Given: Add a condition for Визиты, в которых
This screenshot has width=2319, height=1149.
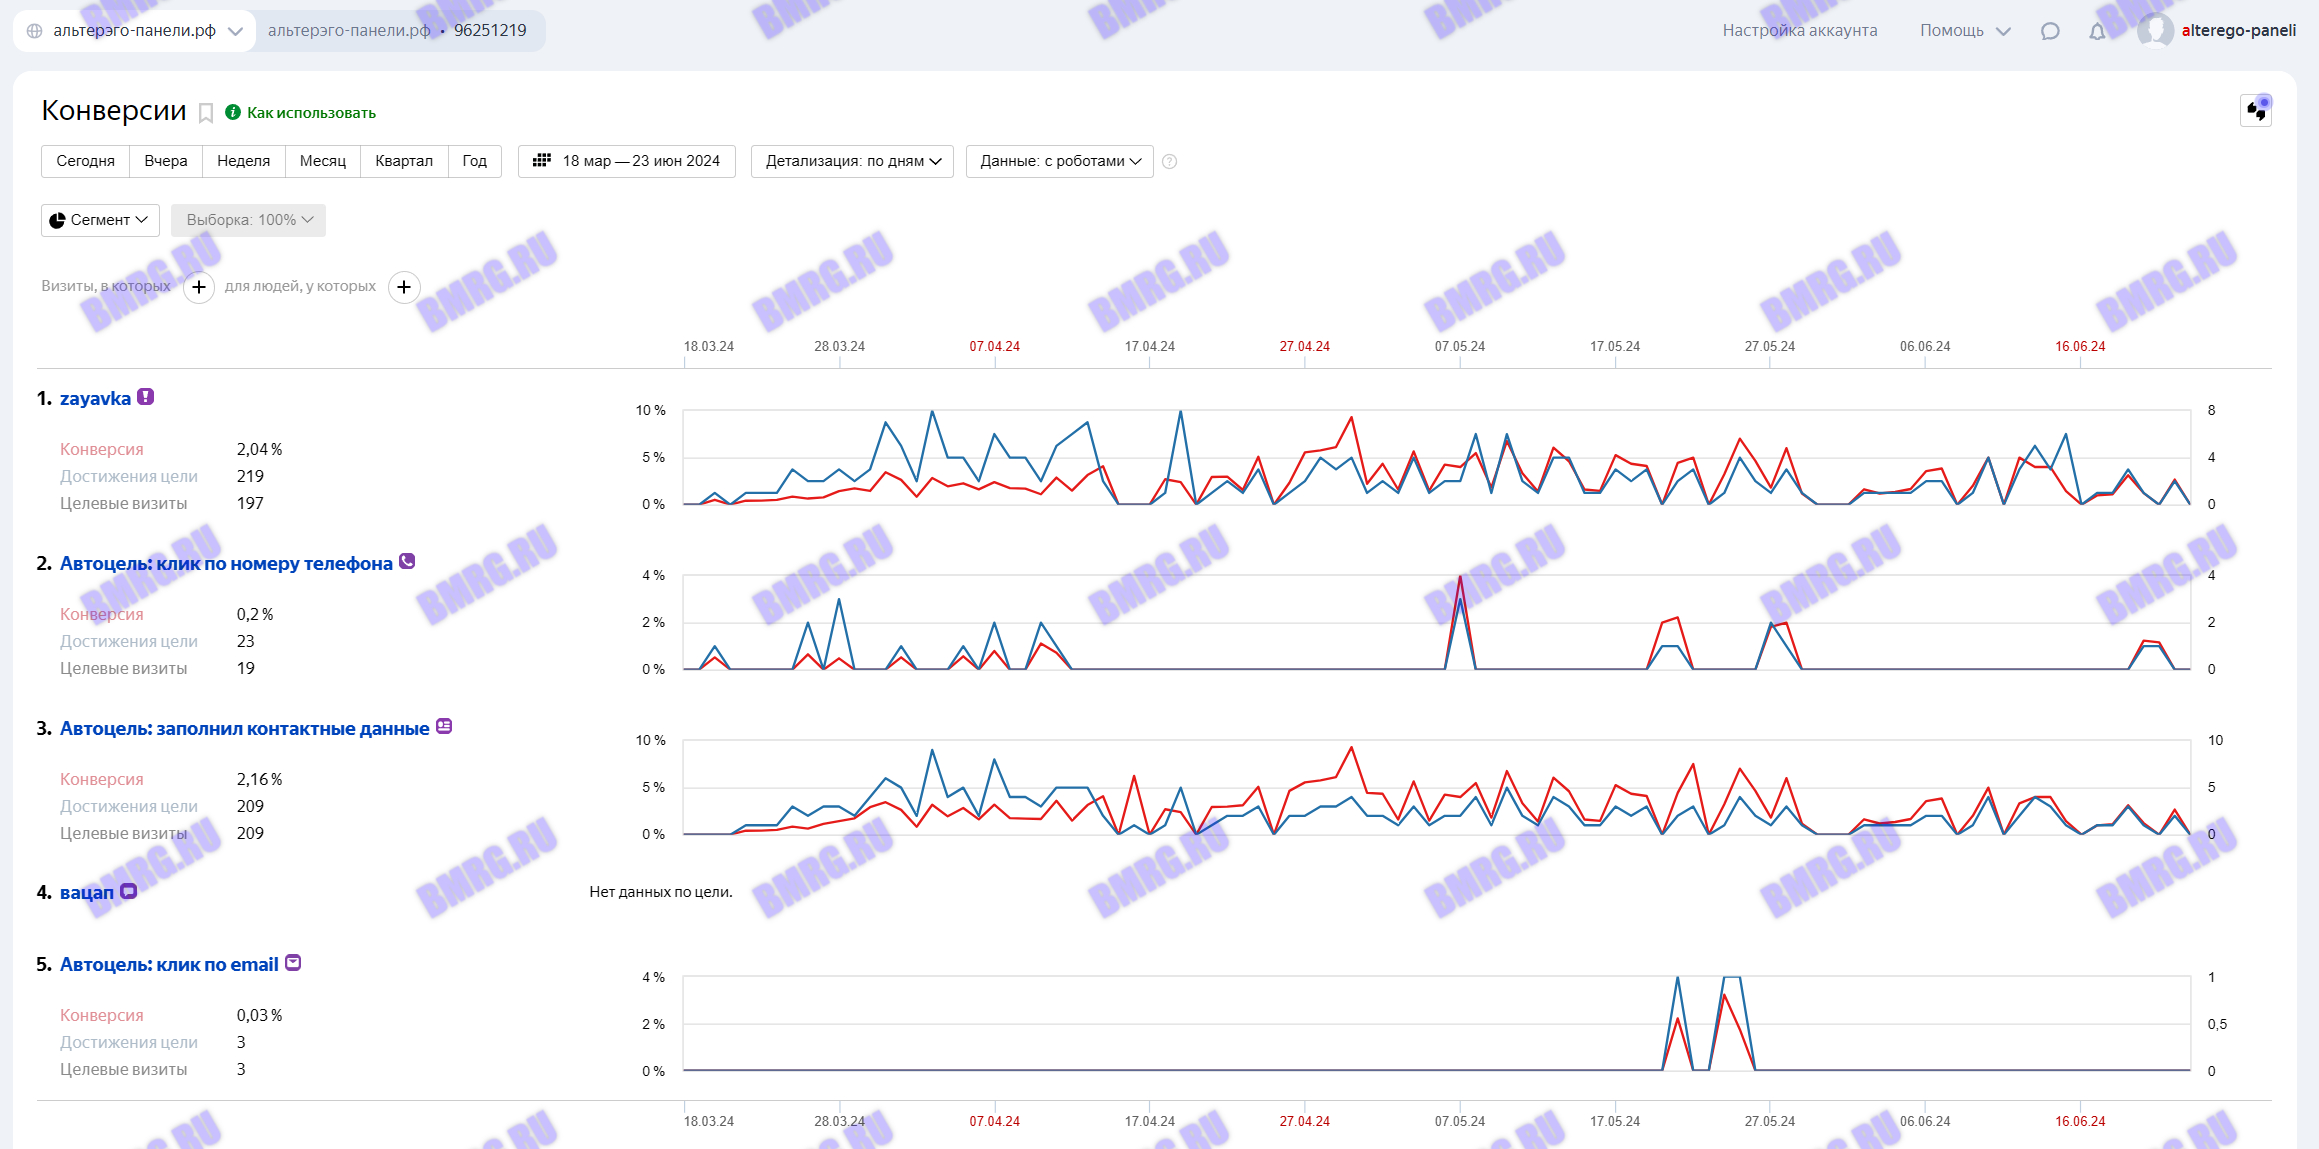Looking at the screenshot, I should pyautogui.click(x=199, y=288).
